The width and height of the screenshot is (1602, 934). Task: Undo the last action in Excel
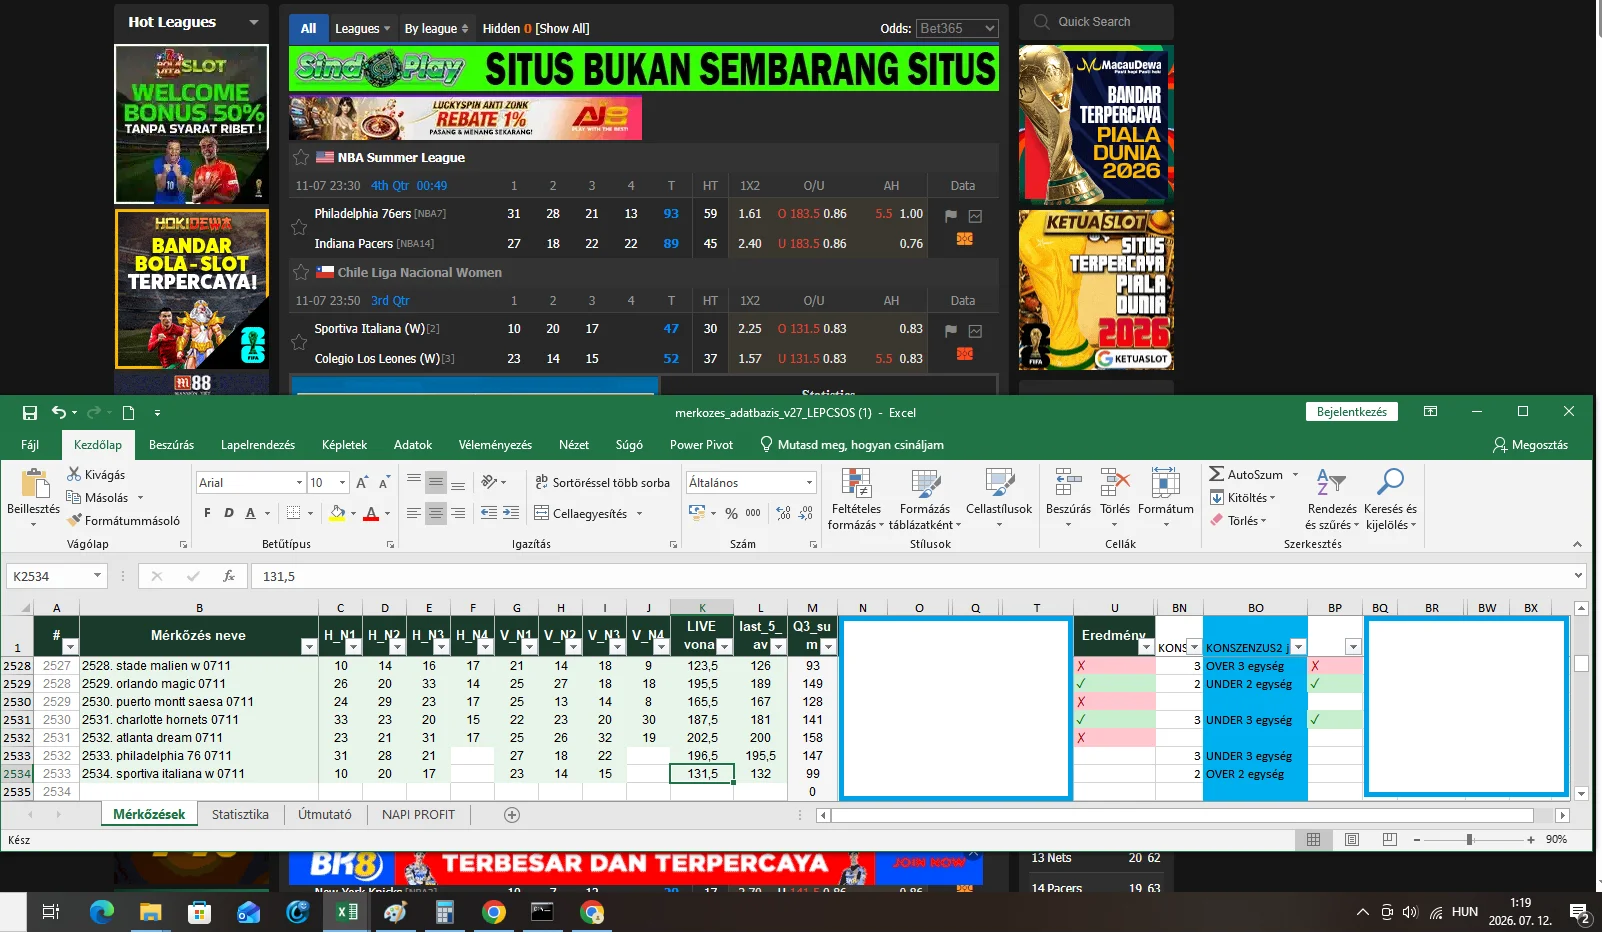click(x=59, y=412)
